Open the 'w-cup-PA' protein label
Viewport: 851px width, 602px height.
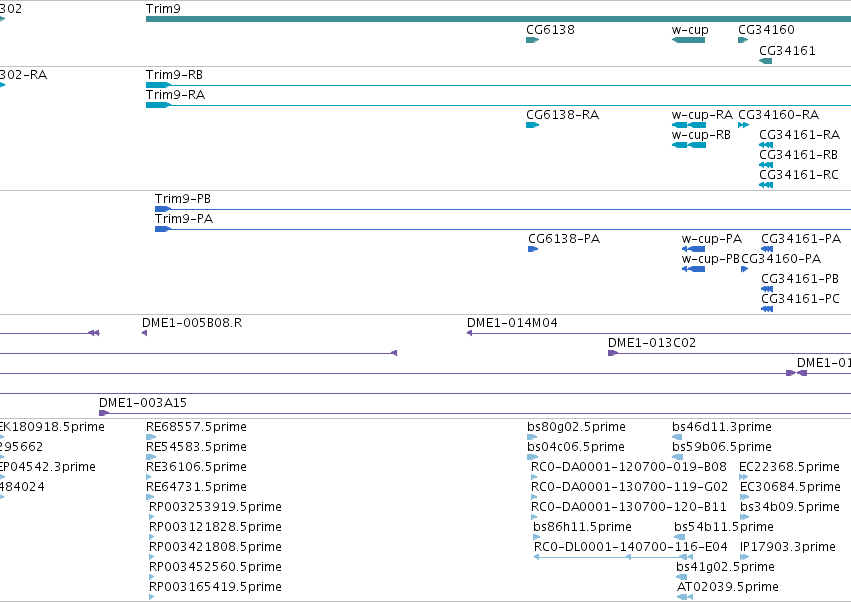pyautogui.click(x=712, y=239)
